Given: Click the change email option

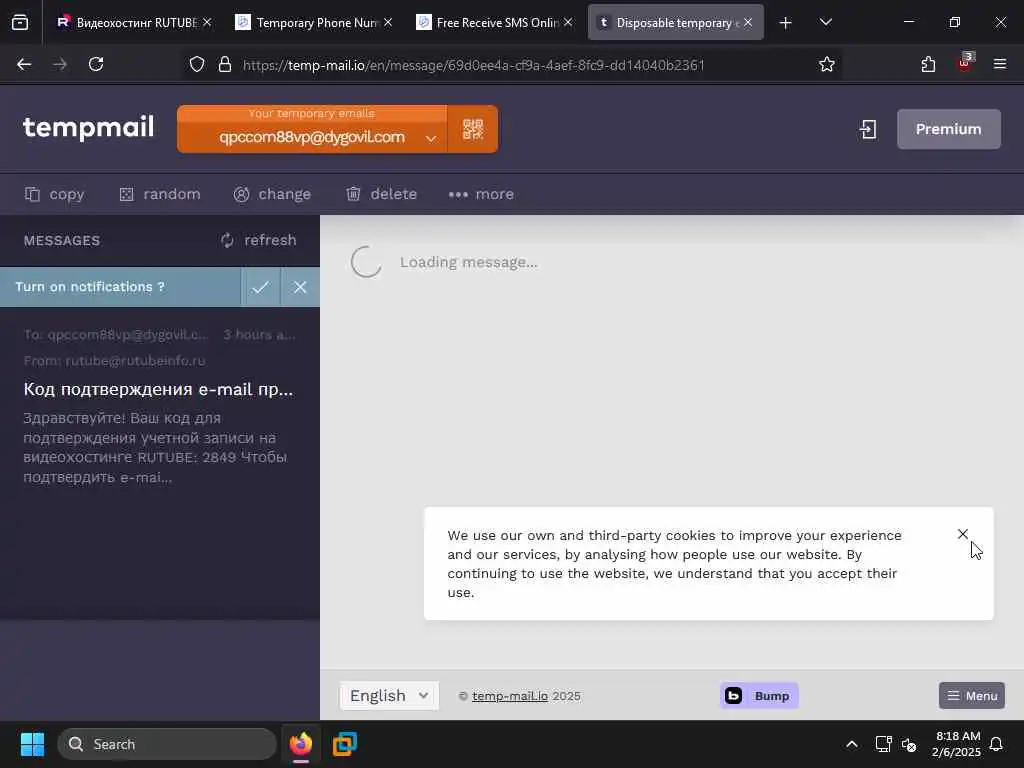Looking at the screenshot, I should point(272,194).
